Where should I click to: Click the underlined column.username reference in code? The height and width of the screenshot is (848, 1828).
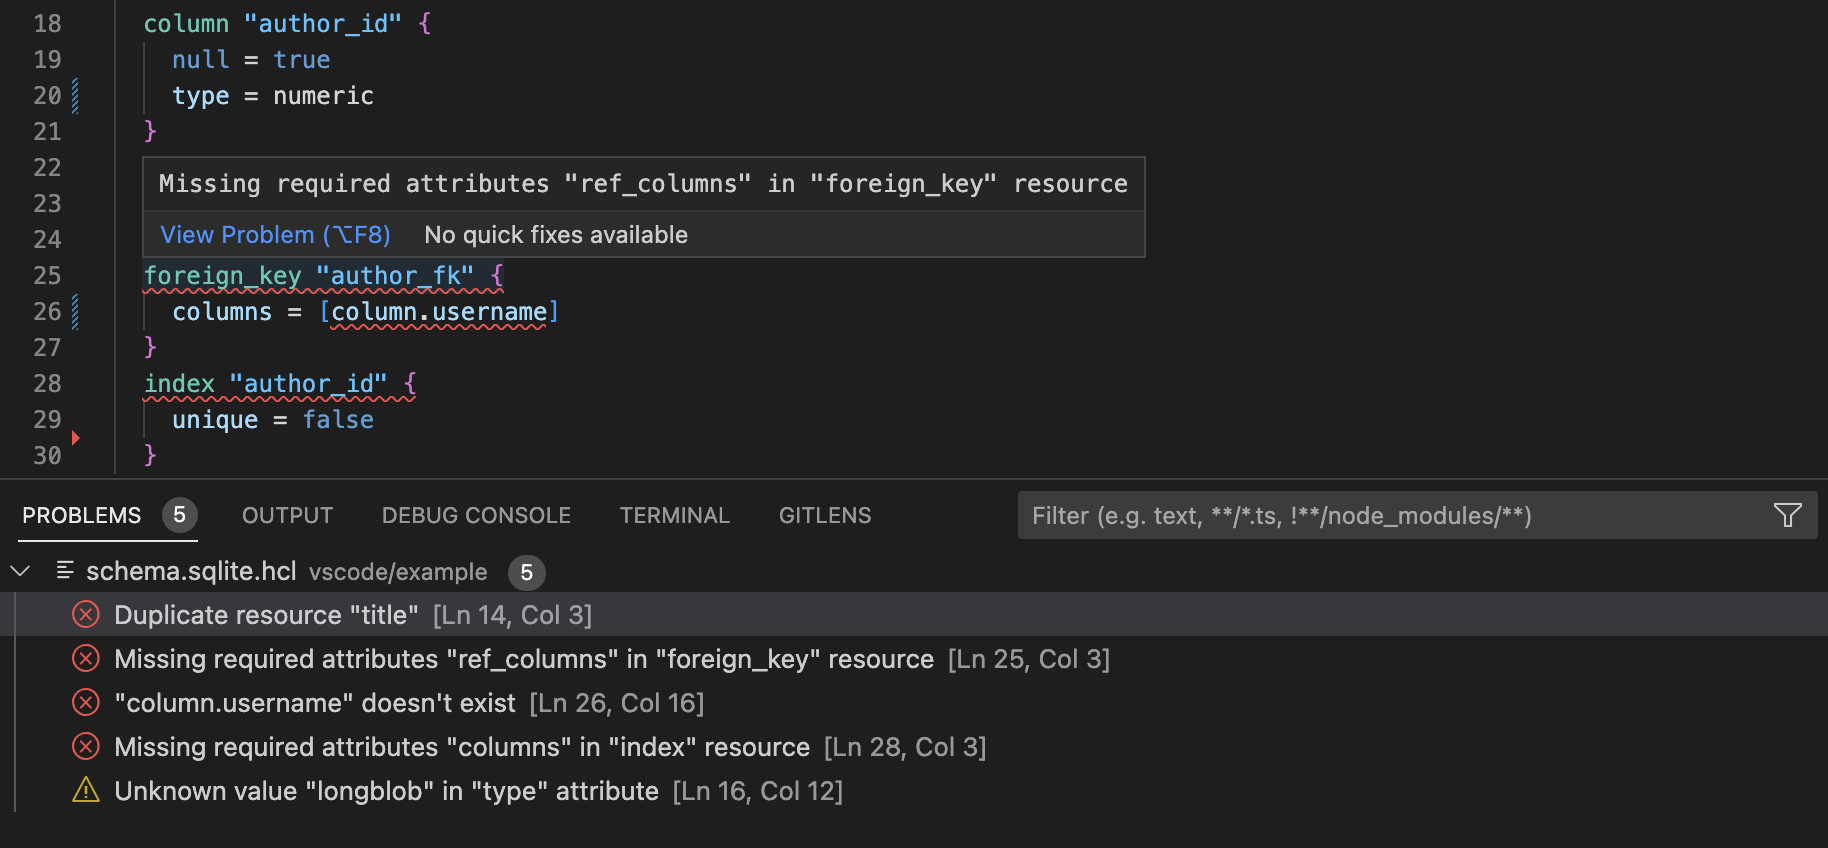click(x=438, y=312)
